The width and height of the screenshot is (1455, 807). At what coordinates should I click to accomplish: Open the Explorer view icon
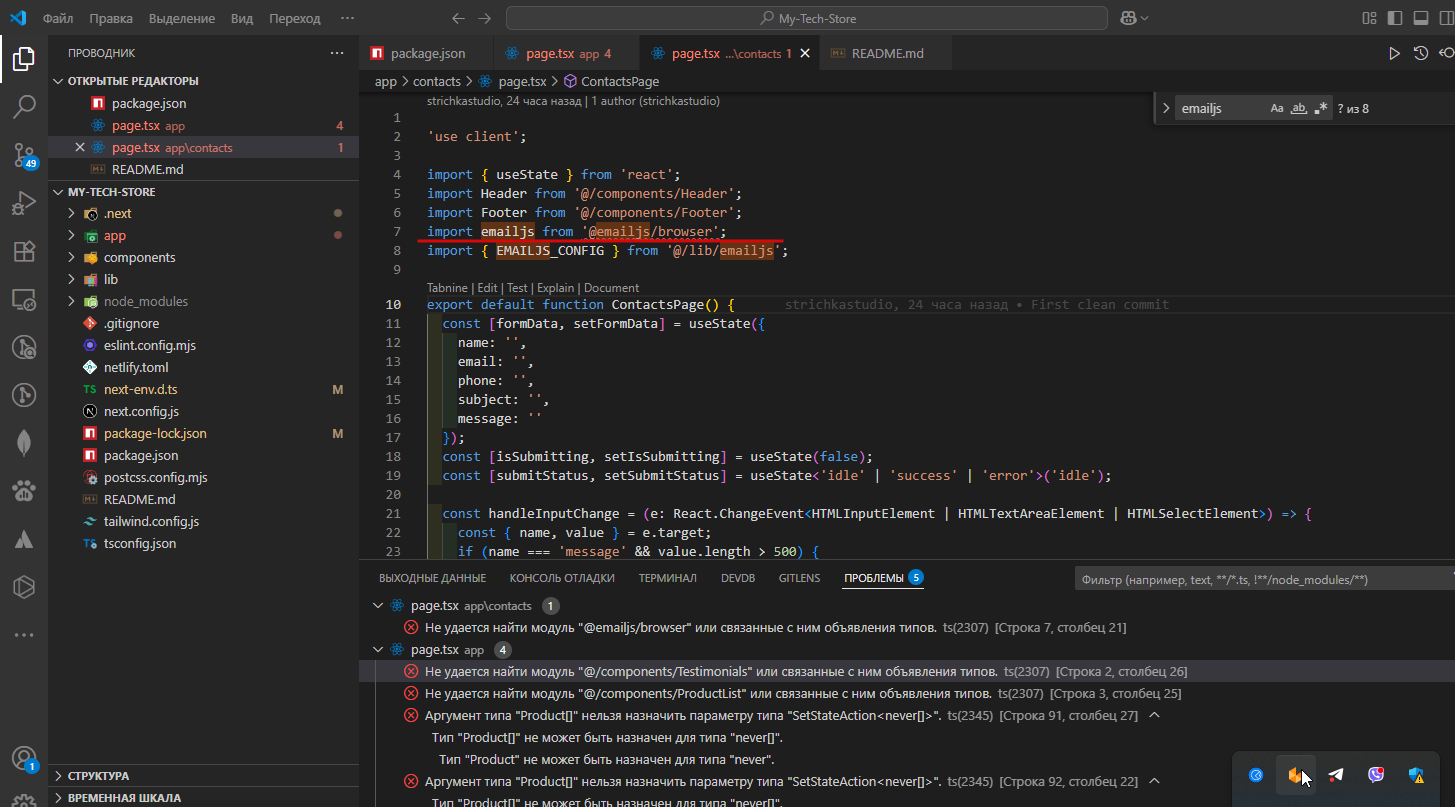24,59
